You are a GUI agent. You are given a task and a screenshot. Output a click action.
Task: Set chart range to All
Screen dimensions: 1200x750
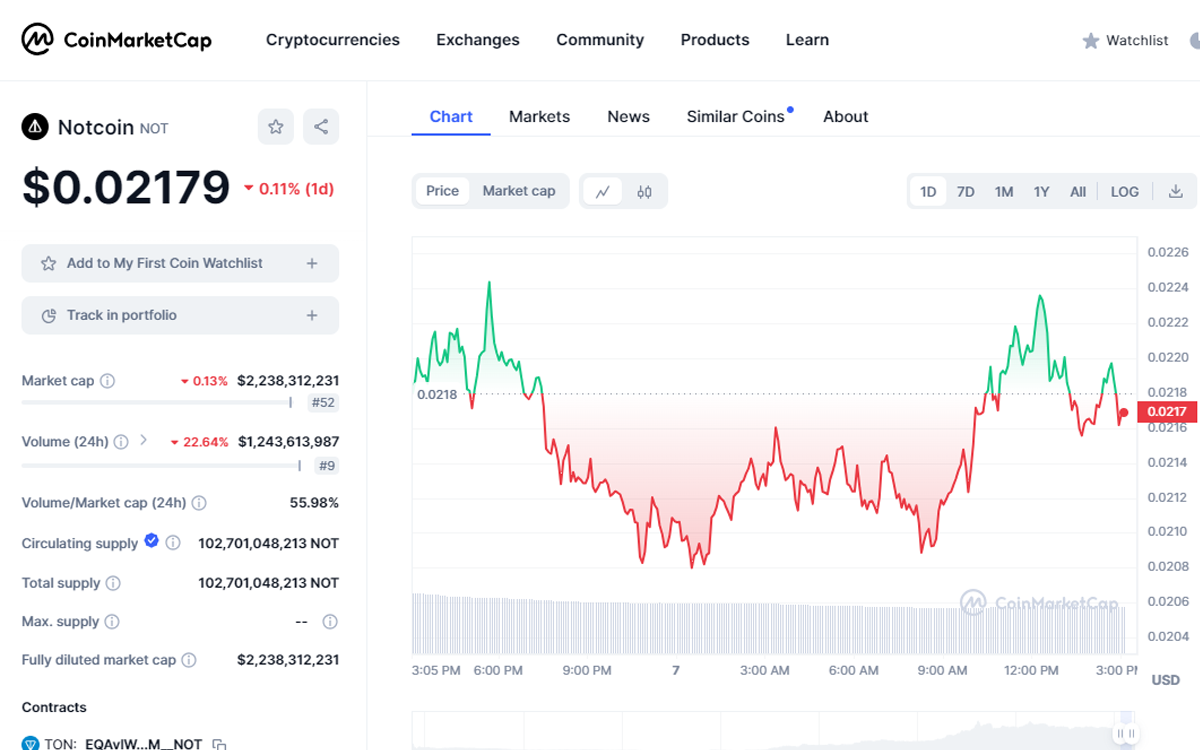1078,191
